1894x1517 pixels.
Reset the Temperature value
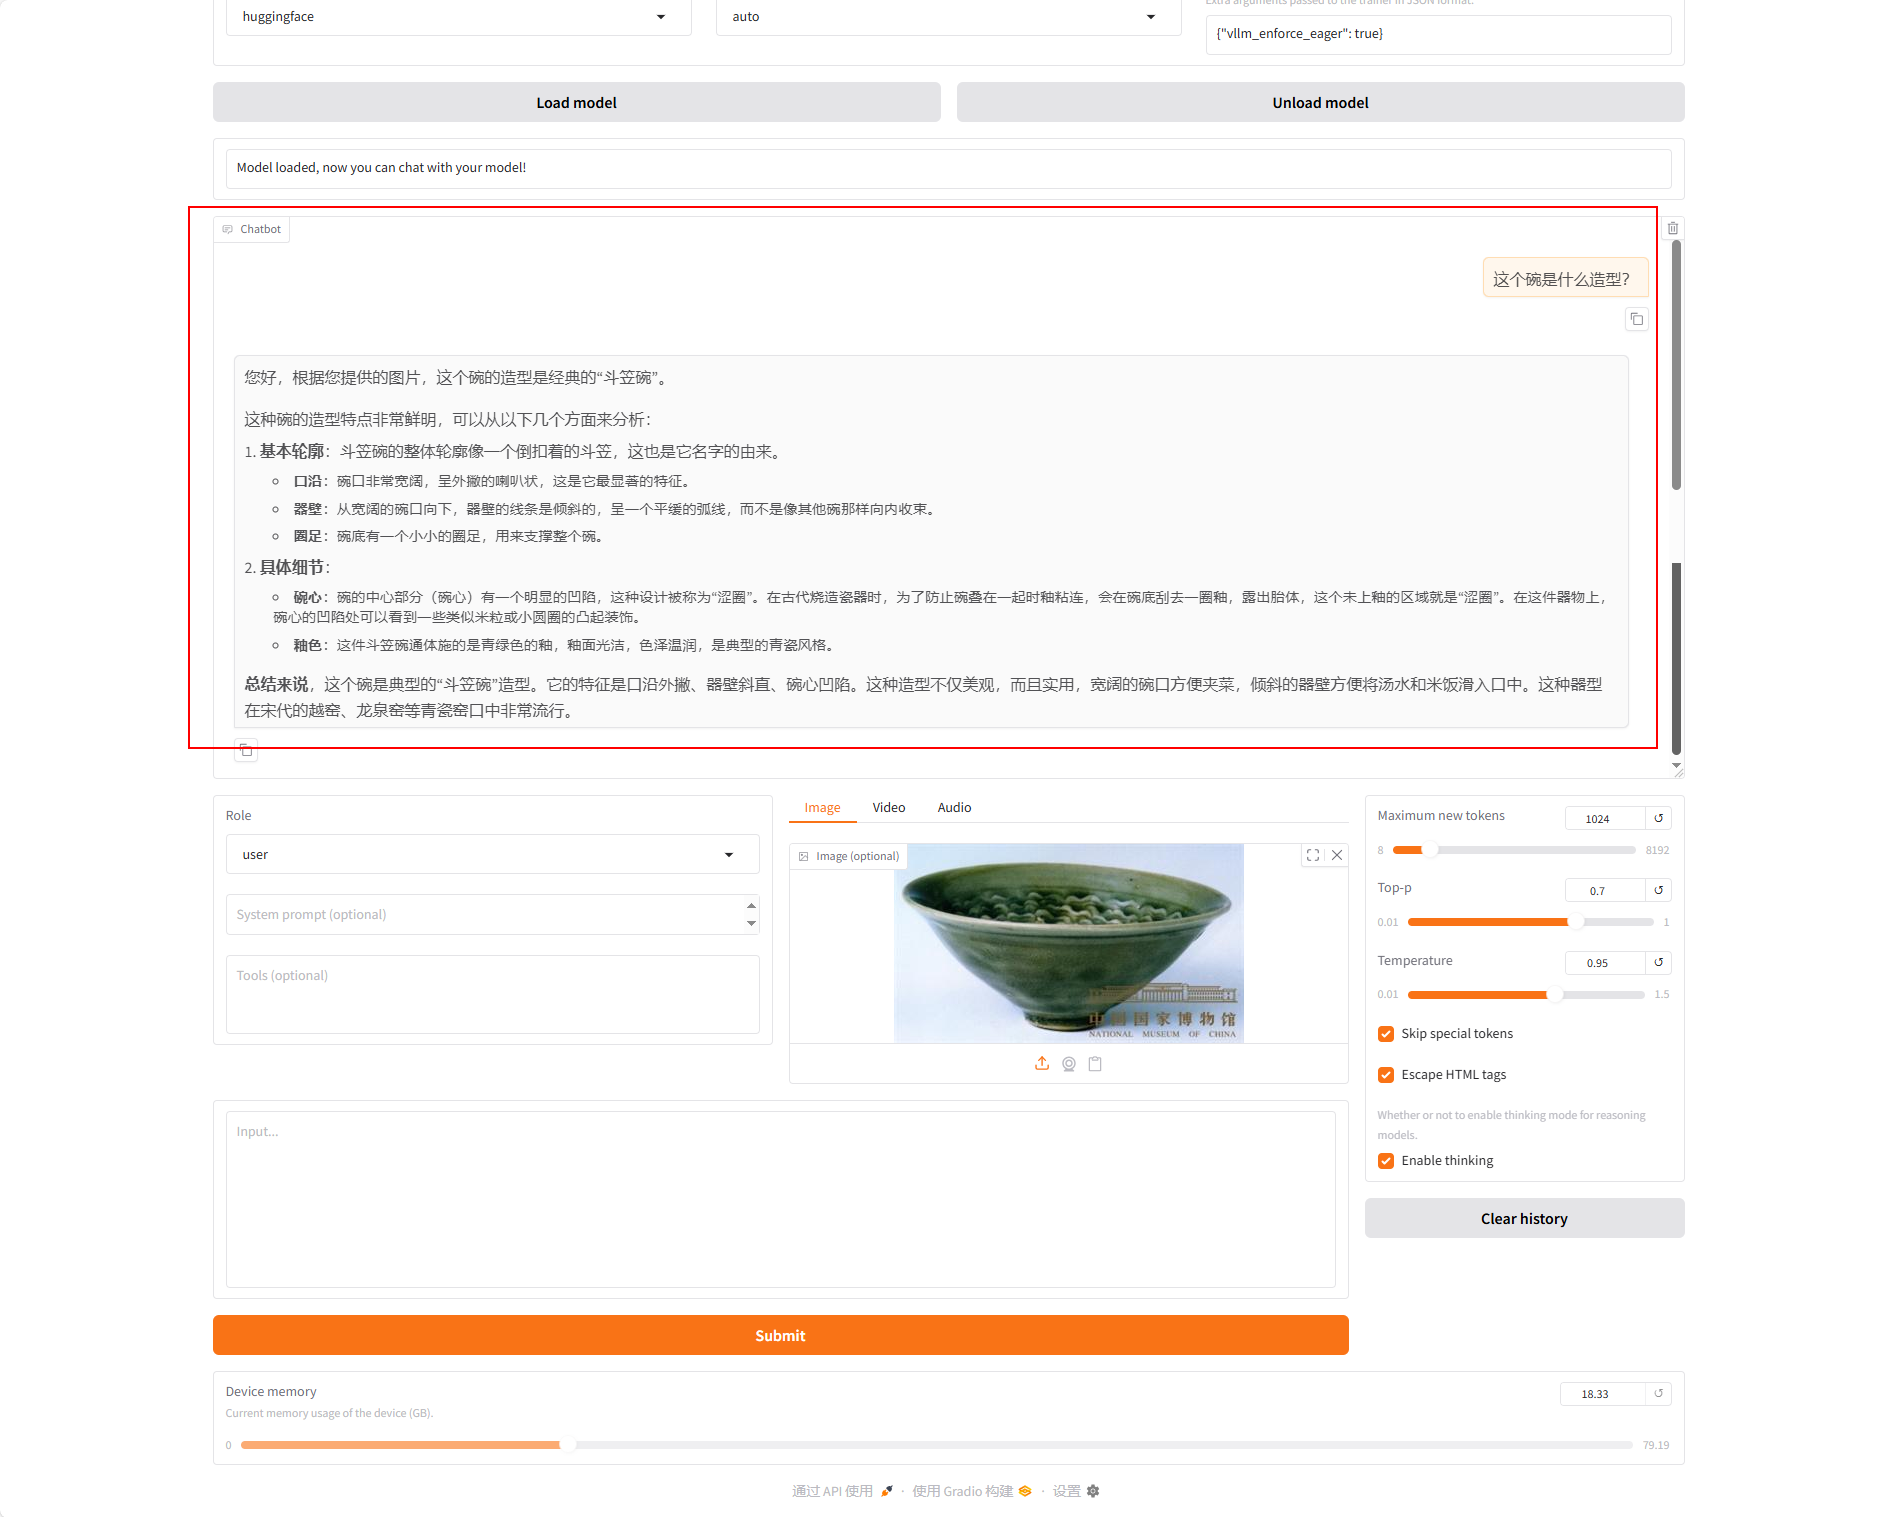tap(1658, 962)
